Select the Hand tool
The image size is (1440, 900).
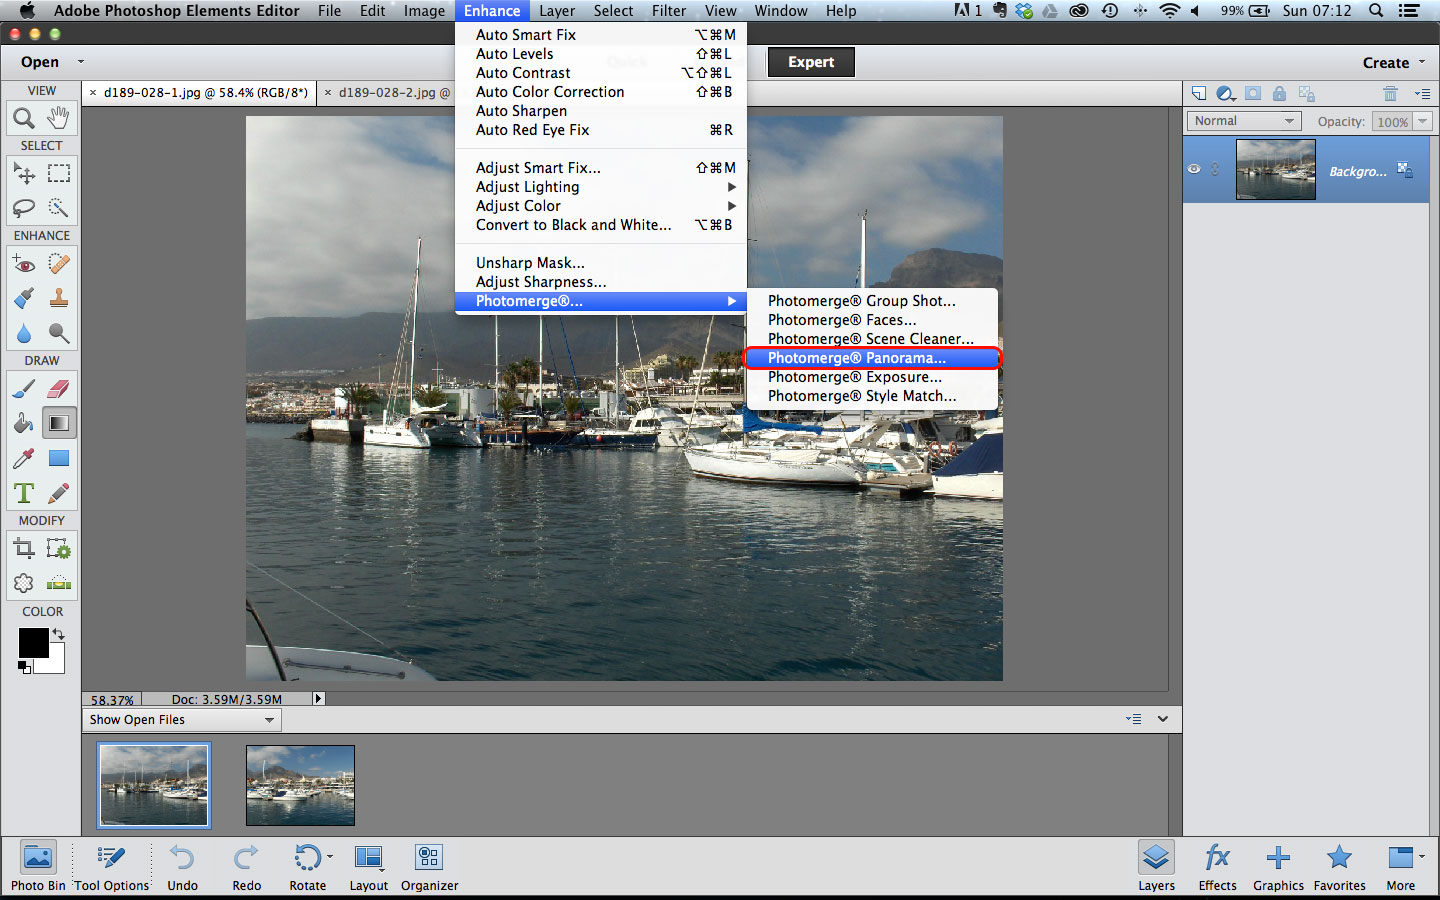(59, 118)
